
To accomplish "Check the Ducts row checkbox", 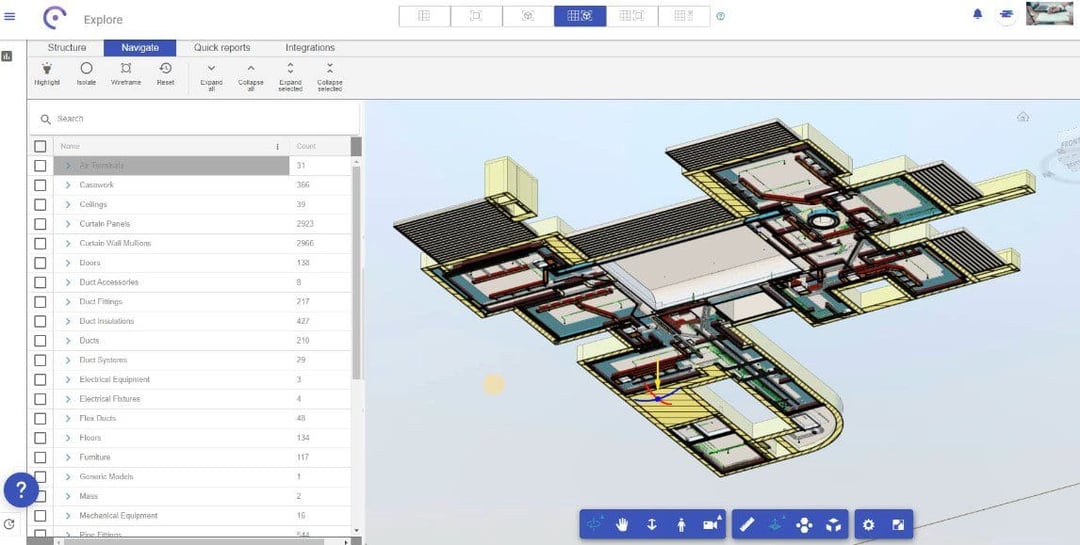I will click(40, 340).
